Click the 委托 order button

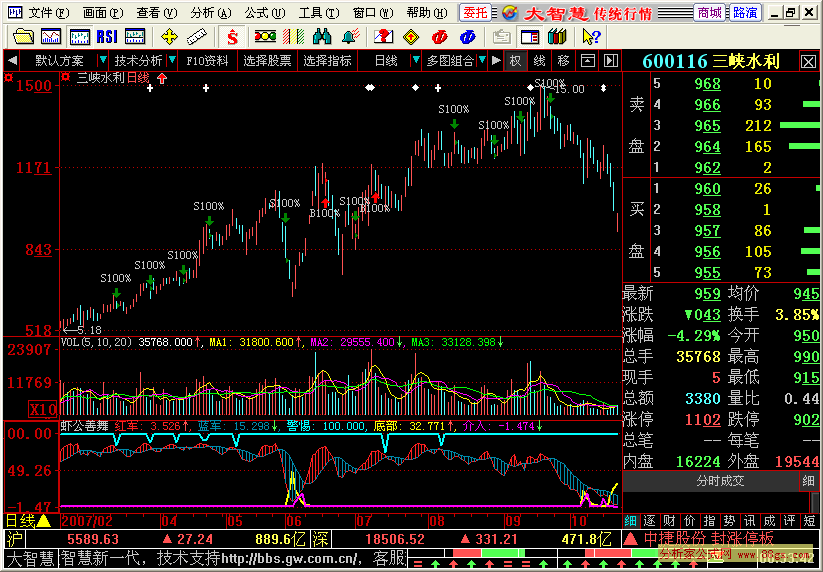(x=475, y=13)
